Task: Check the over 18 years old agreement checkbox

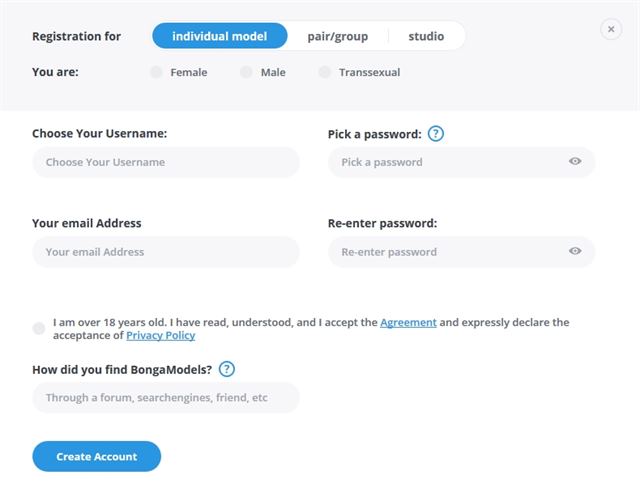Action: coord(39,328)
